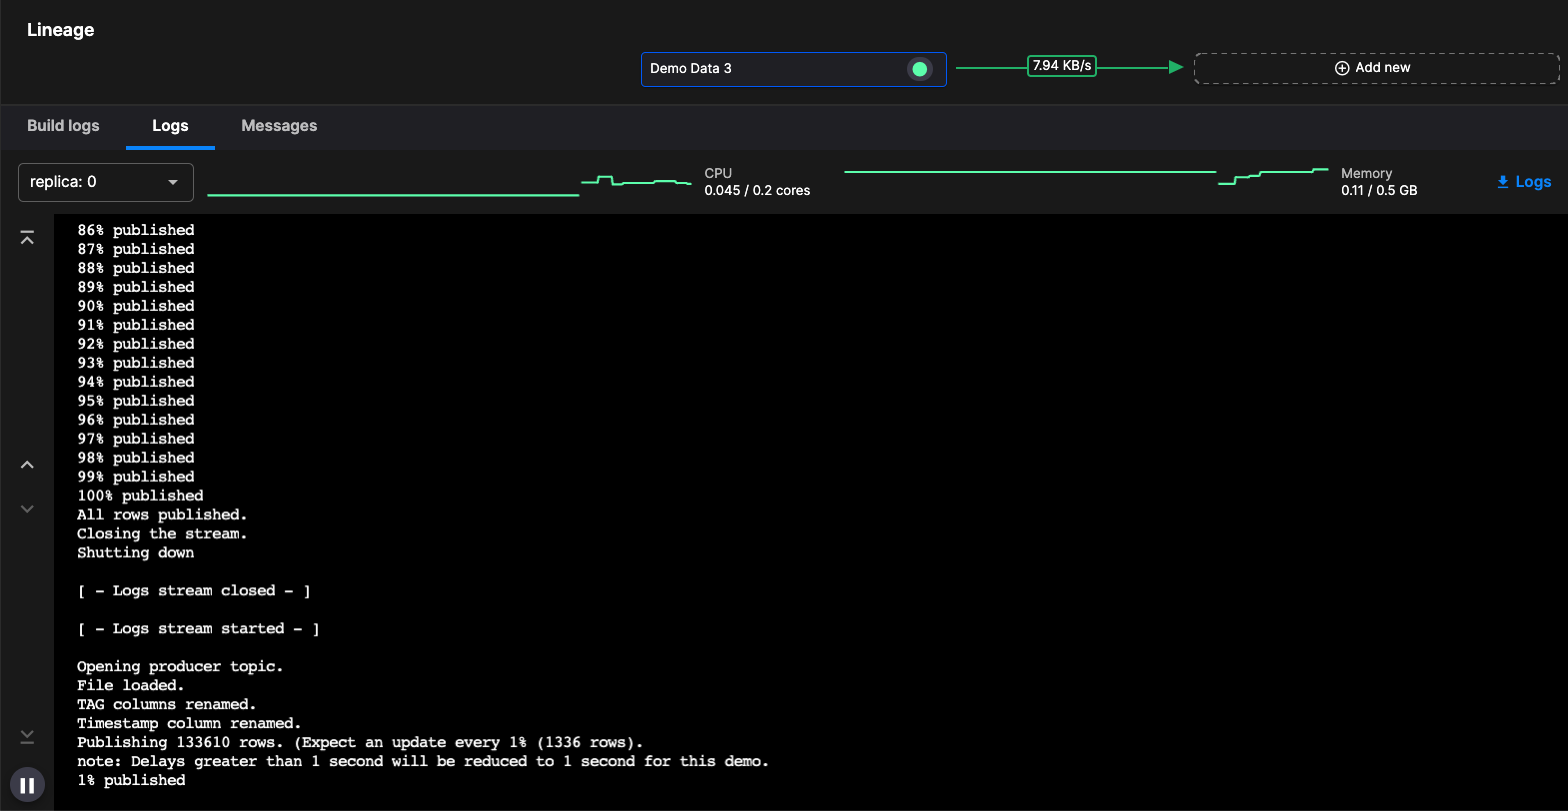1568x811 pixels.
Task: Select the Logs tab
Action: (170, 126)
